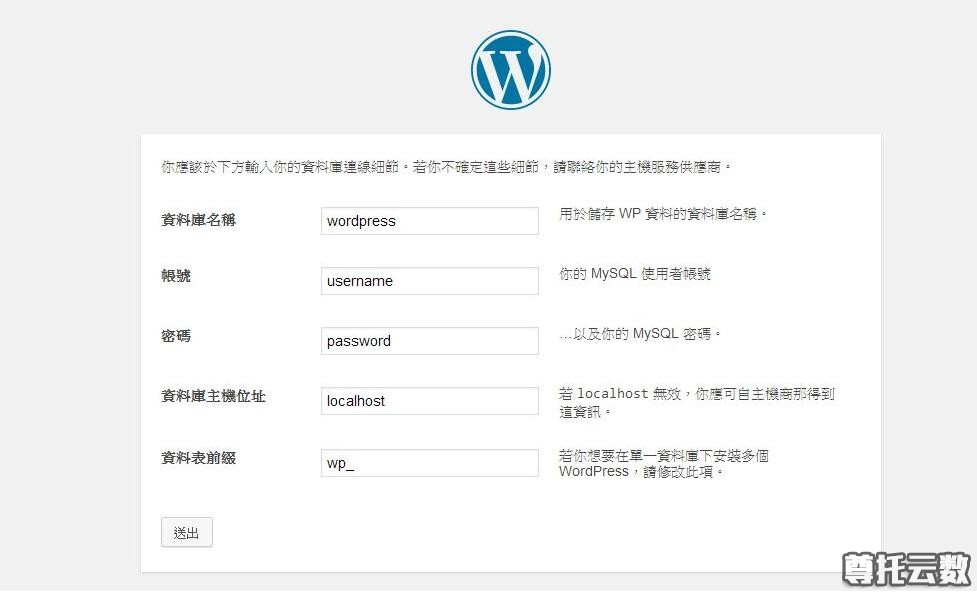Select the 密碼 field label

point(176,336)
